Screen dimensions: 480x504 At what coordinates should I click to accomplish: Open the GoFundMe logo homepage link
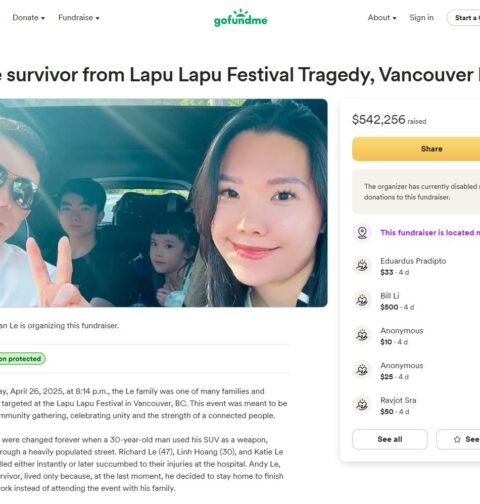point(240,18)
